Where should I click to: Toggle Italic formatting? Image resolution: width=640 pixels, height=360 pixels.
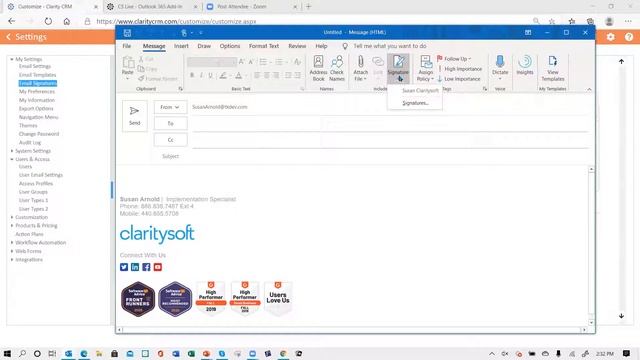(x=201, y=75)
